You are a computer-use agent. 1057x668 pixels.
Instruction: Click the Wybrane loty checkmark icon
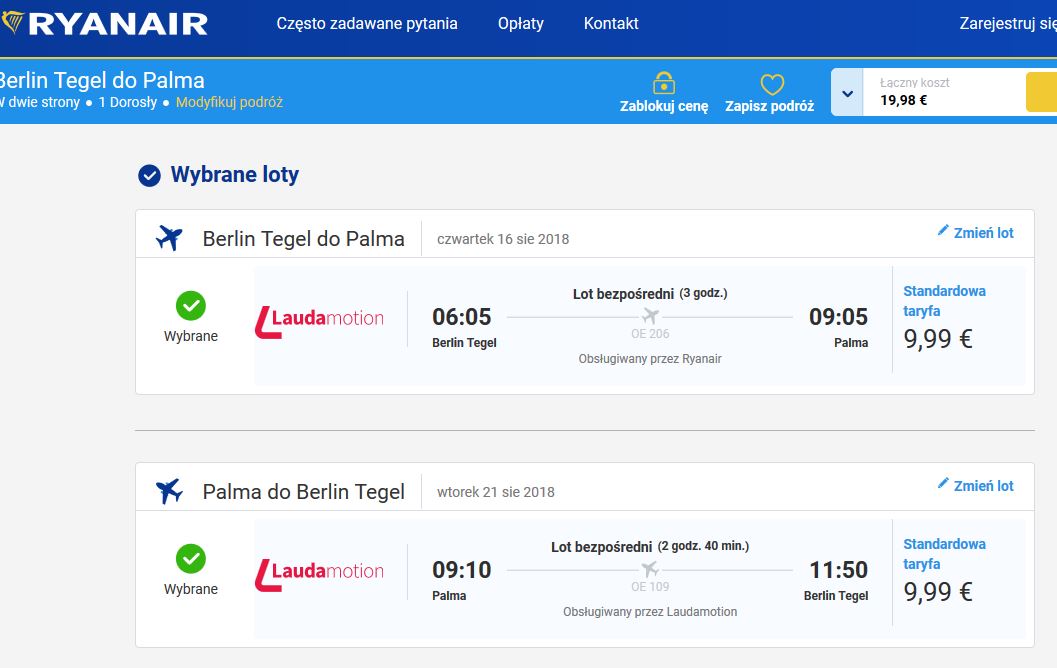point(150,175)
